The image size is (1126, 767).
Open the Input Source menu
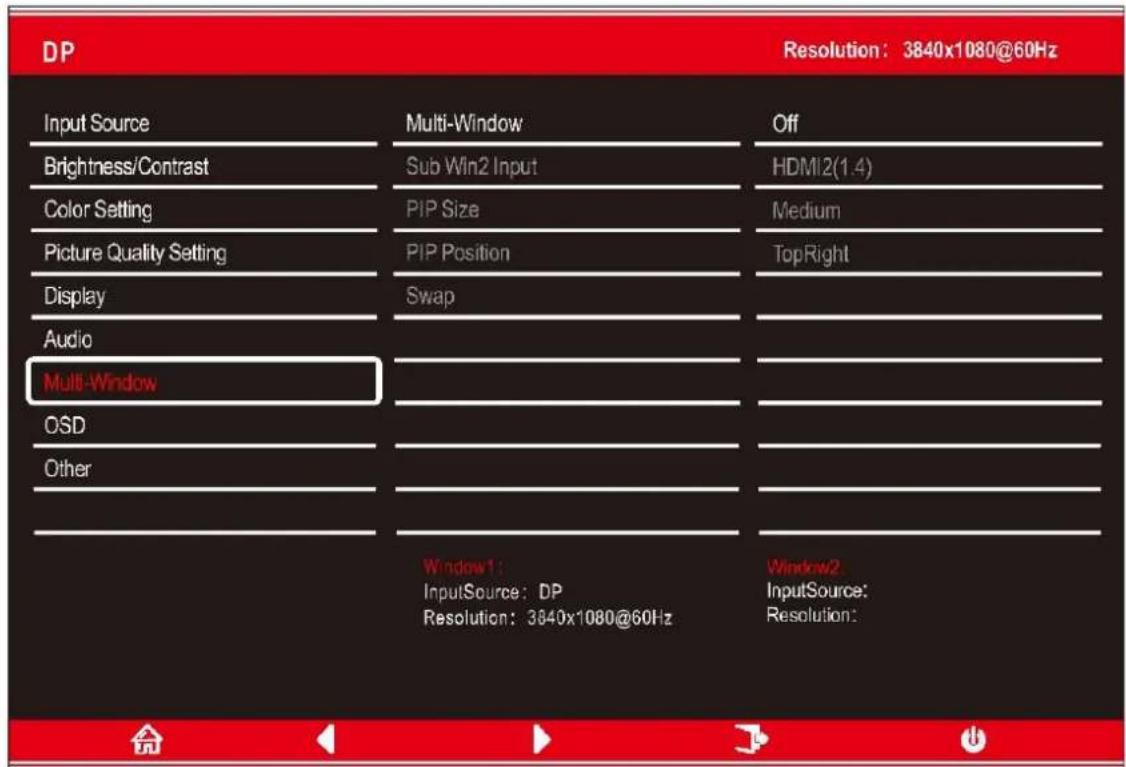[x=204, y=124]
